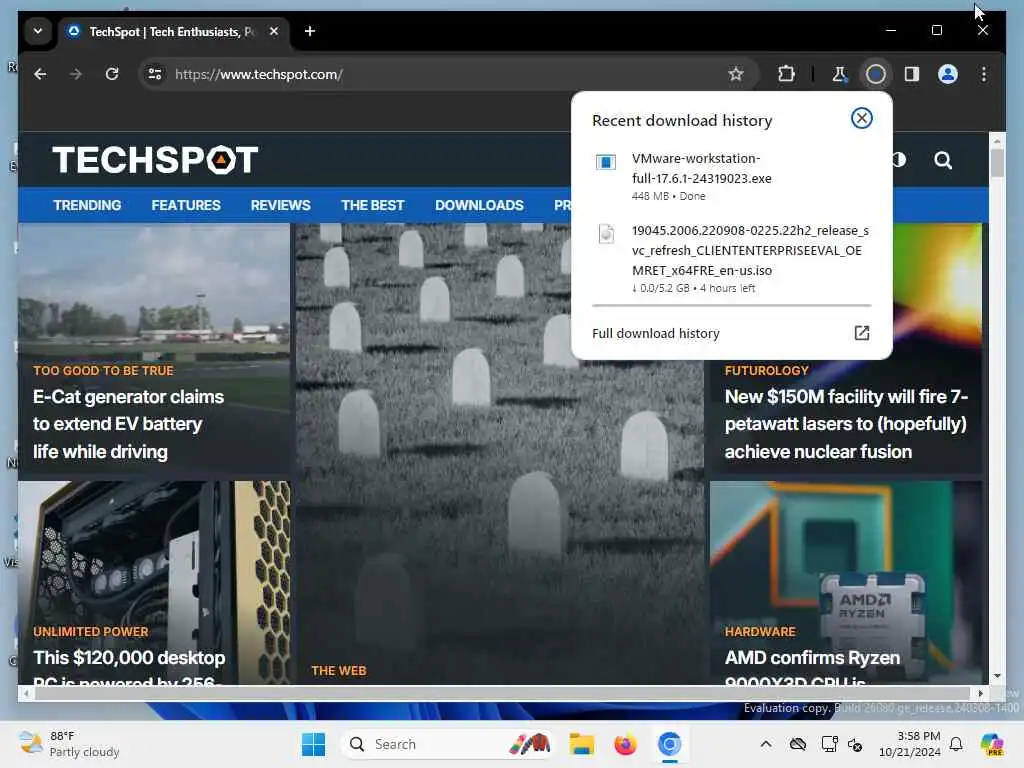This screenshot has width=1024, height=768.
Task: Open the Extensions puzzle icon
Action: 786,74
